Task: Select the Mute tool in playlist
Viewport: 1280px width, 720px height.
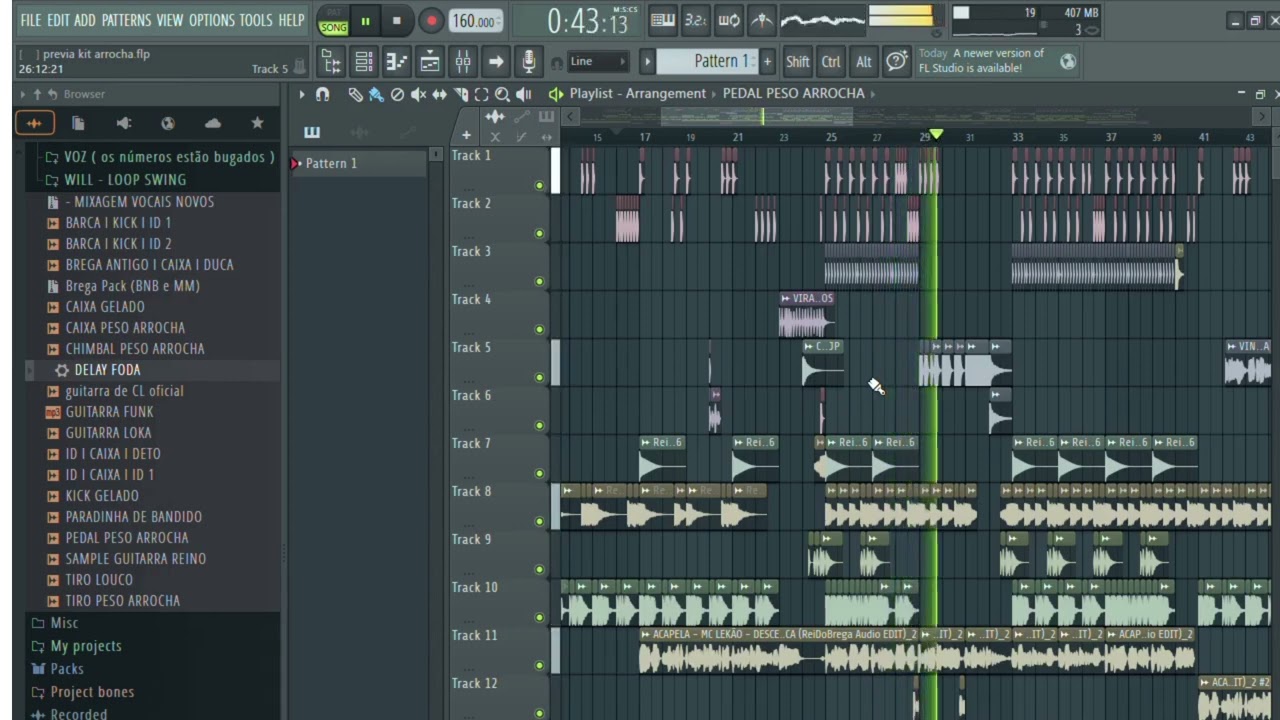Action: pyautogui.click(x=418, y=94)
